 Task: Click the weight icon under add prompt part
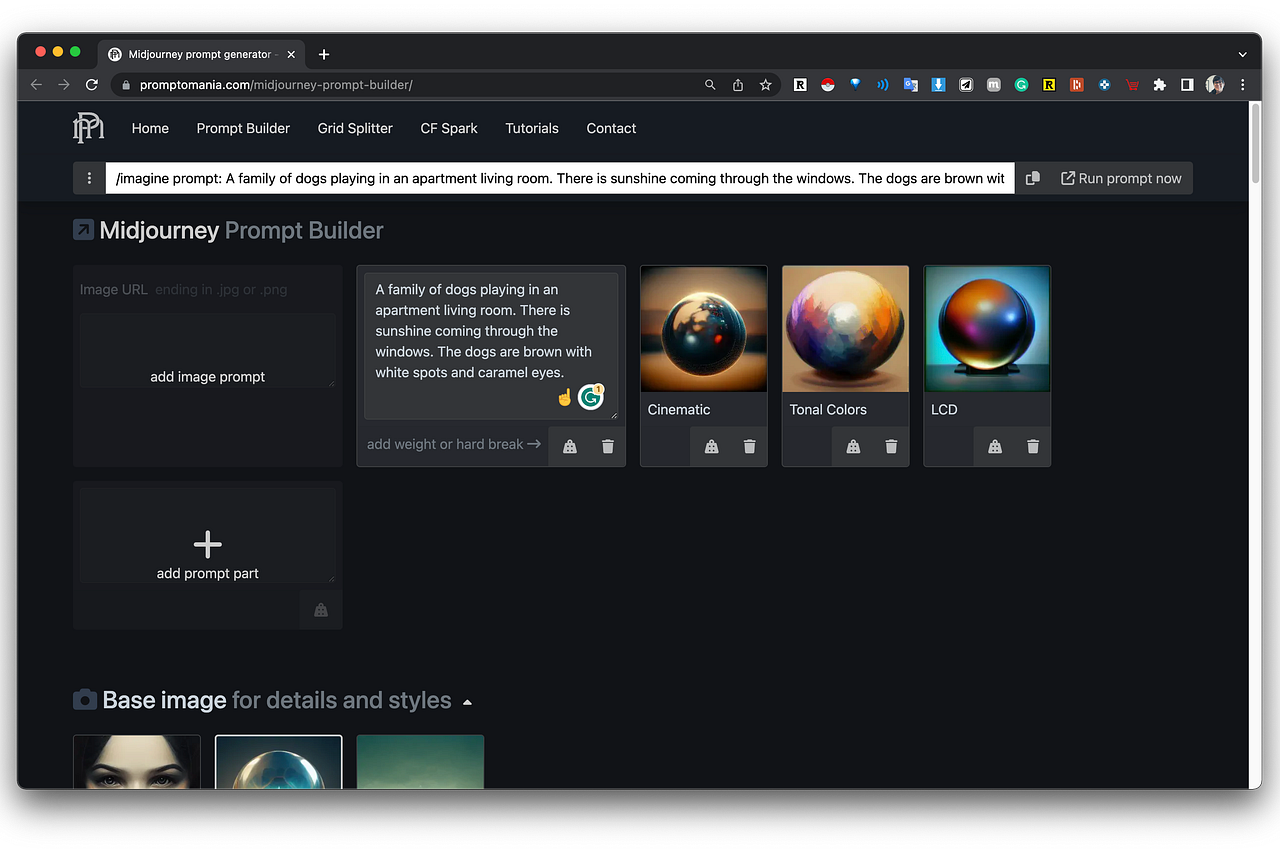coord(321,610)
